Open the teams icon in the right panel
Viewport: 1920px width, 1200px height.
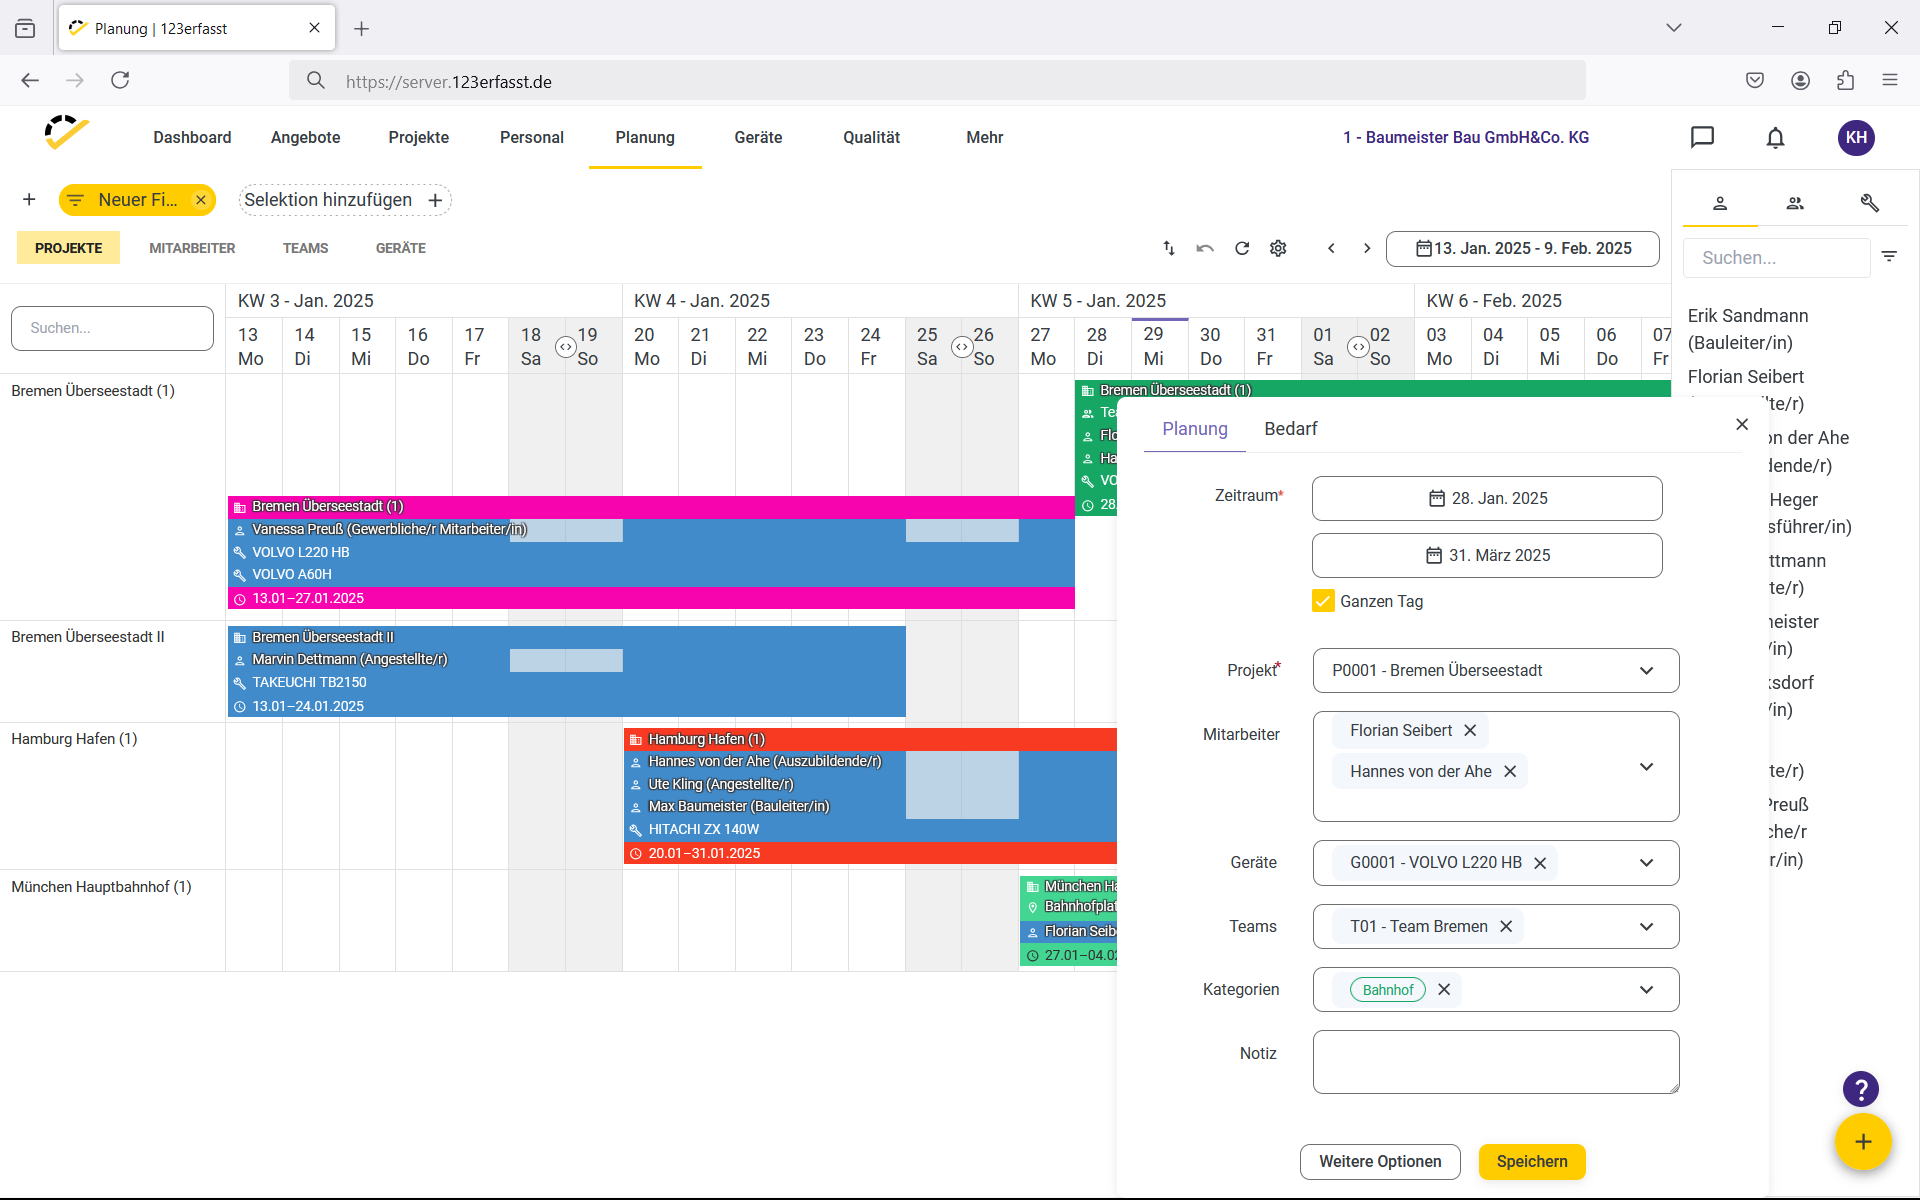[1795, 203]
